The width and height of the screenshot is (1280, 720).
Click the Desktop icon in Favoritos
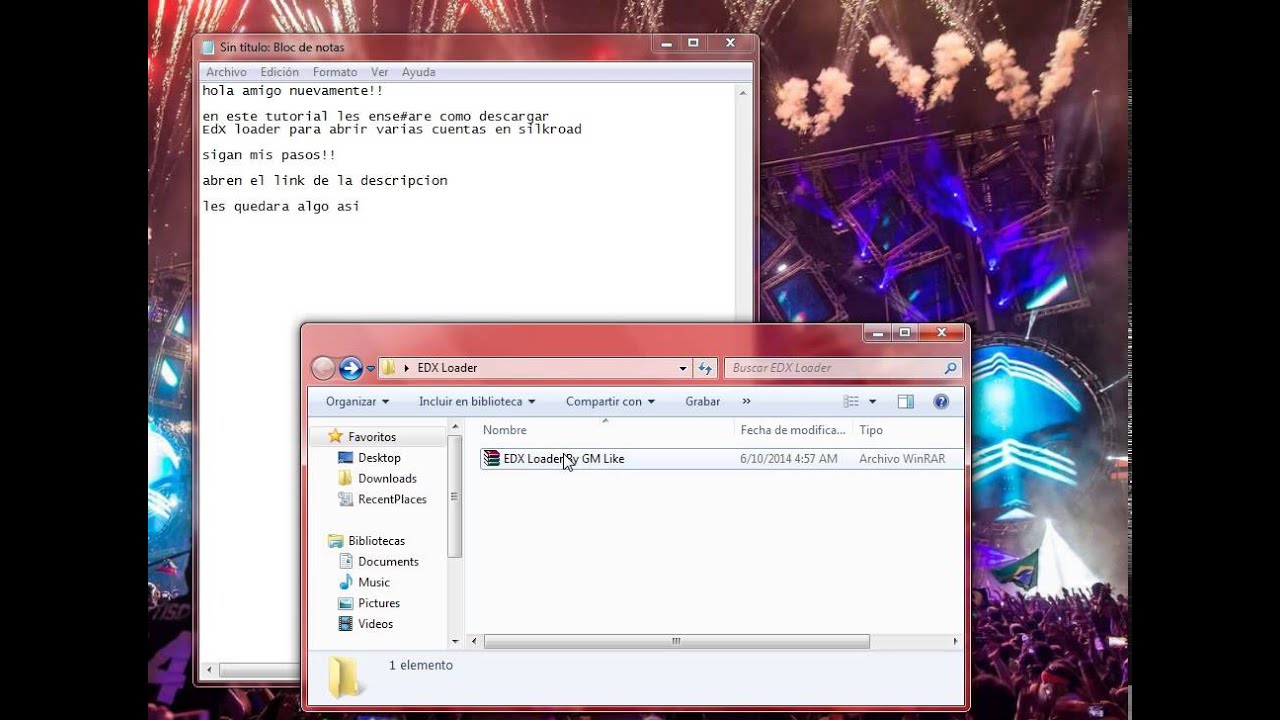[346, 457]
